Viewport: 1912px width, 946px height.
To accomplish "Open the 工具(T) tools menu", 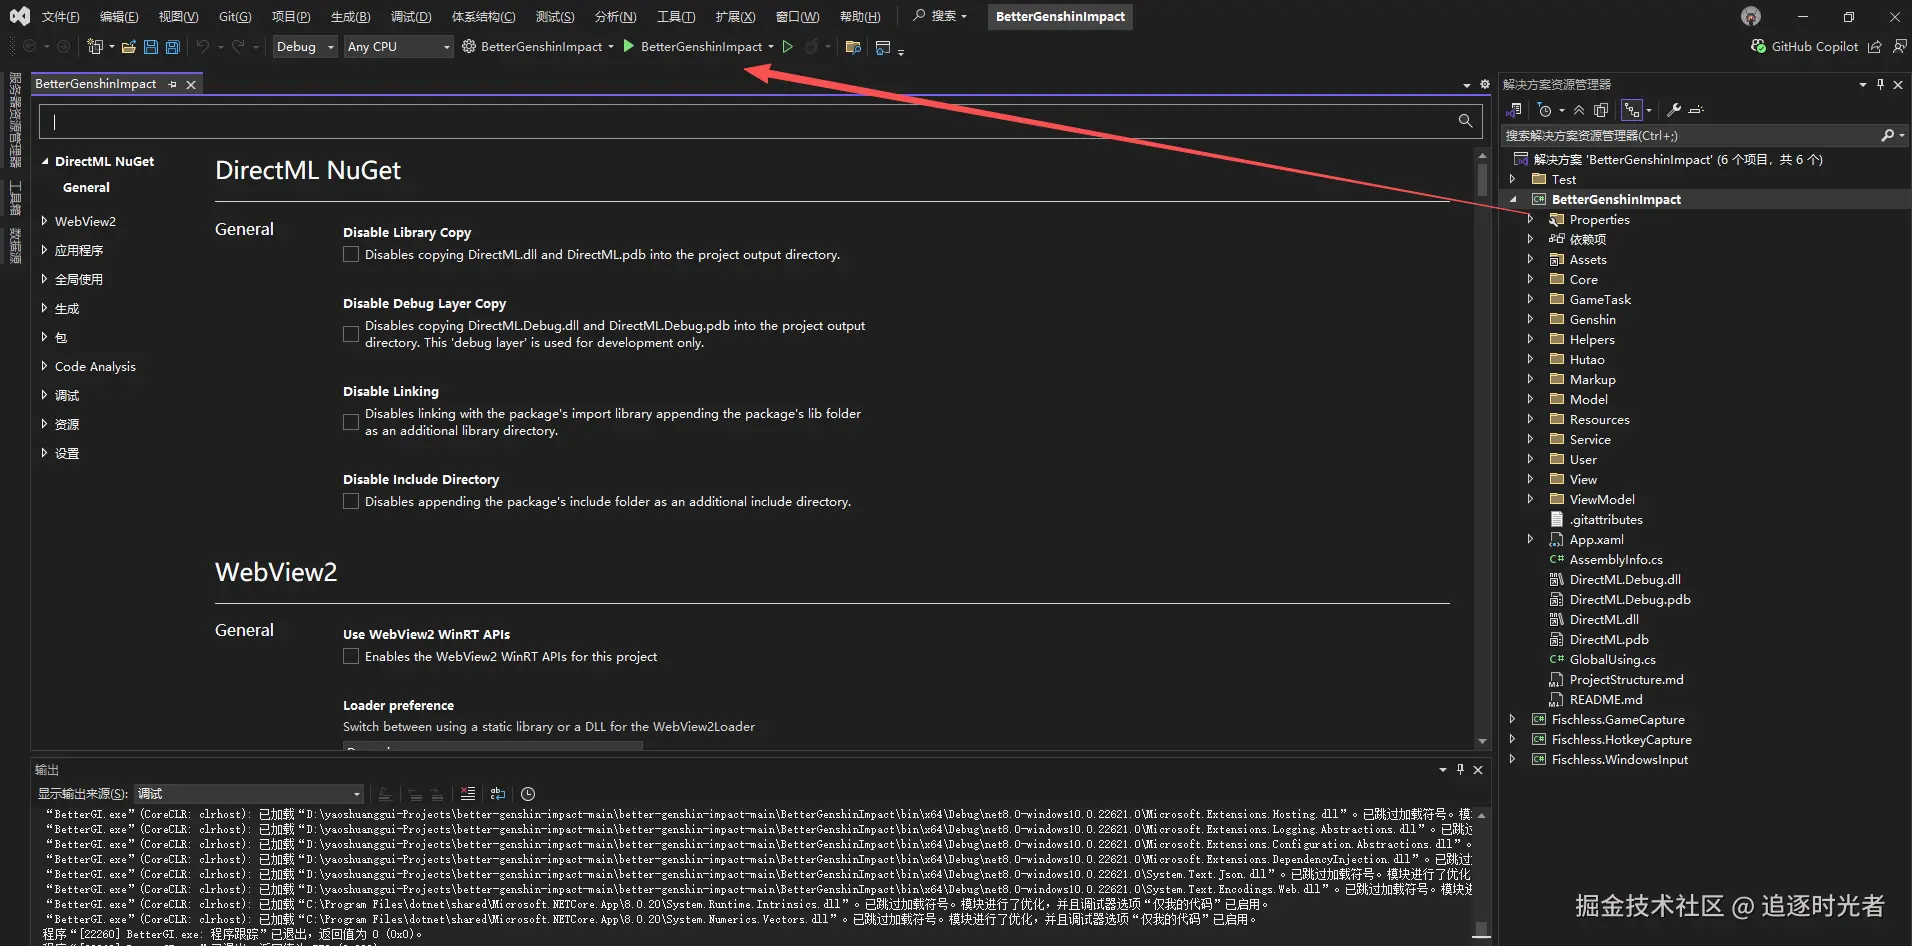I will pyautogui.click(x=676, y=16).
